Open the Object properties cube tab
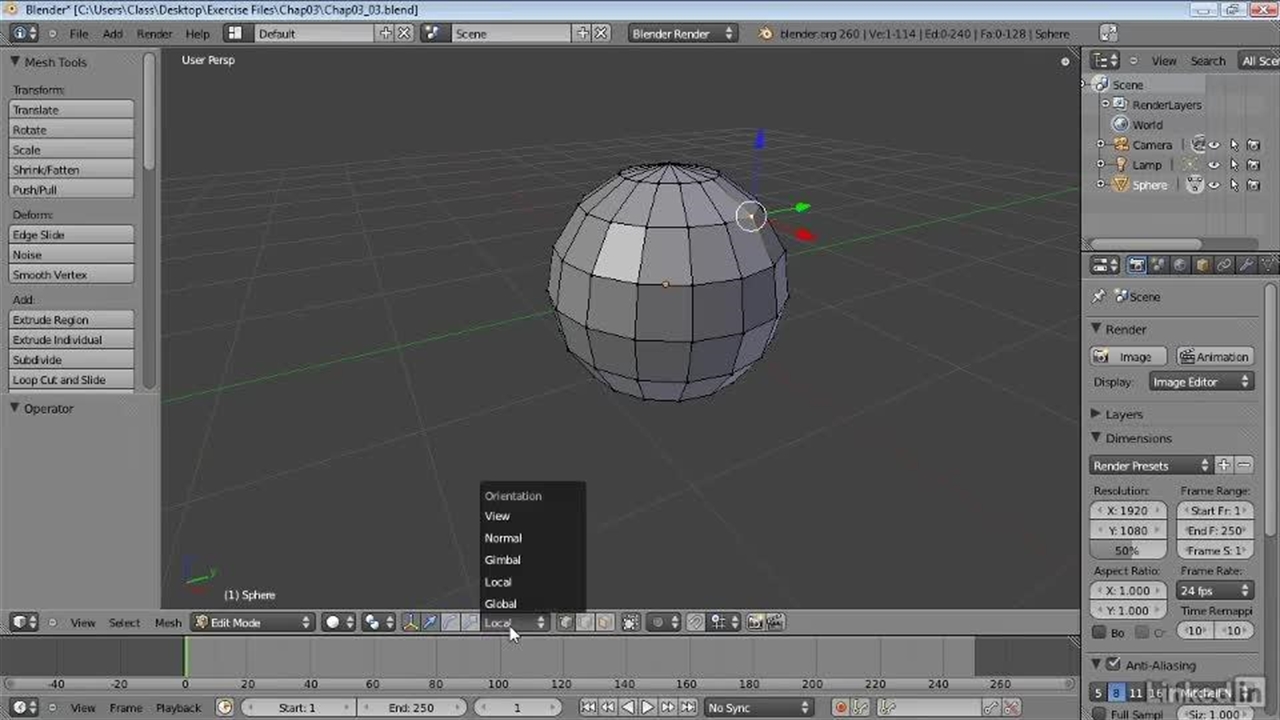1280x720 pixels. coord(1202,265)
